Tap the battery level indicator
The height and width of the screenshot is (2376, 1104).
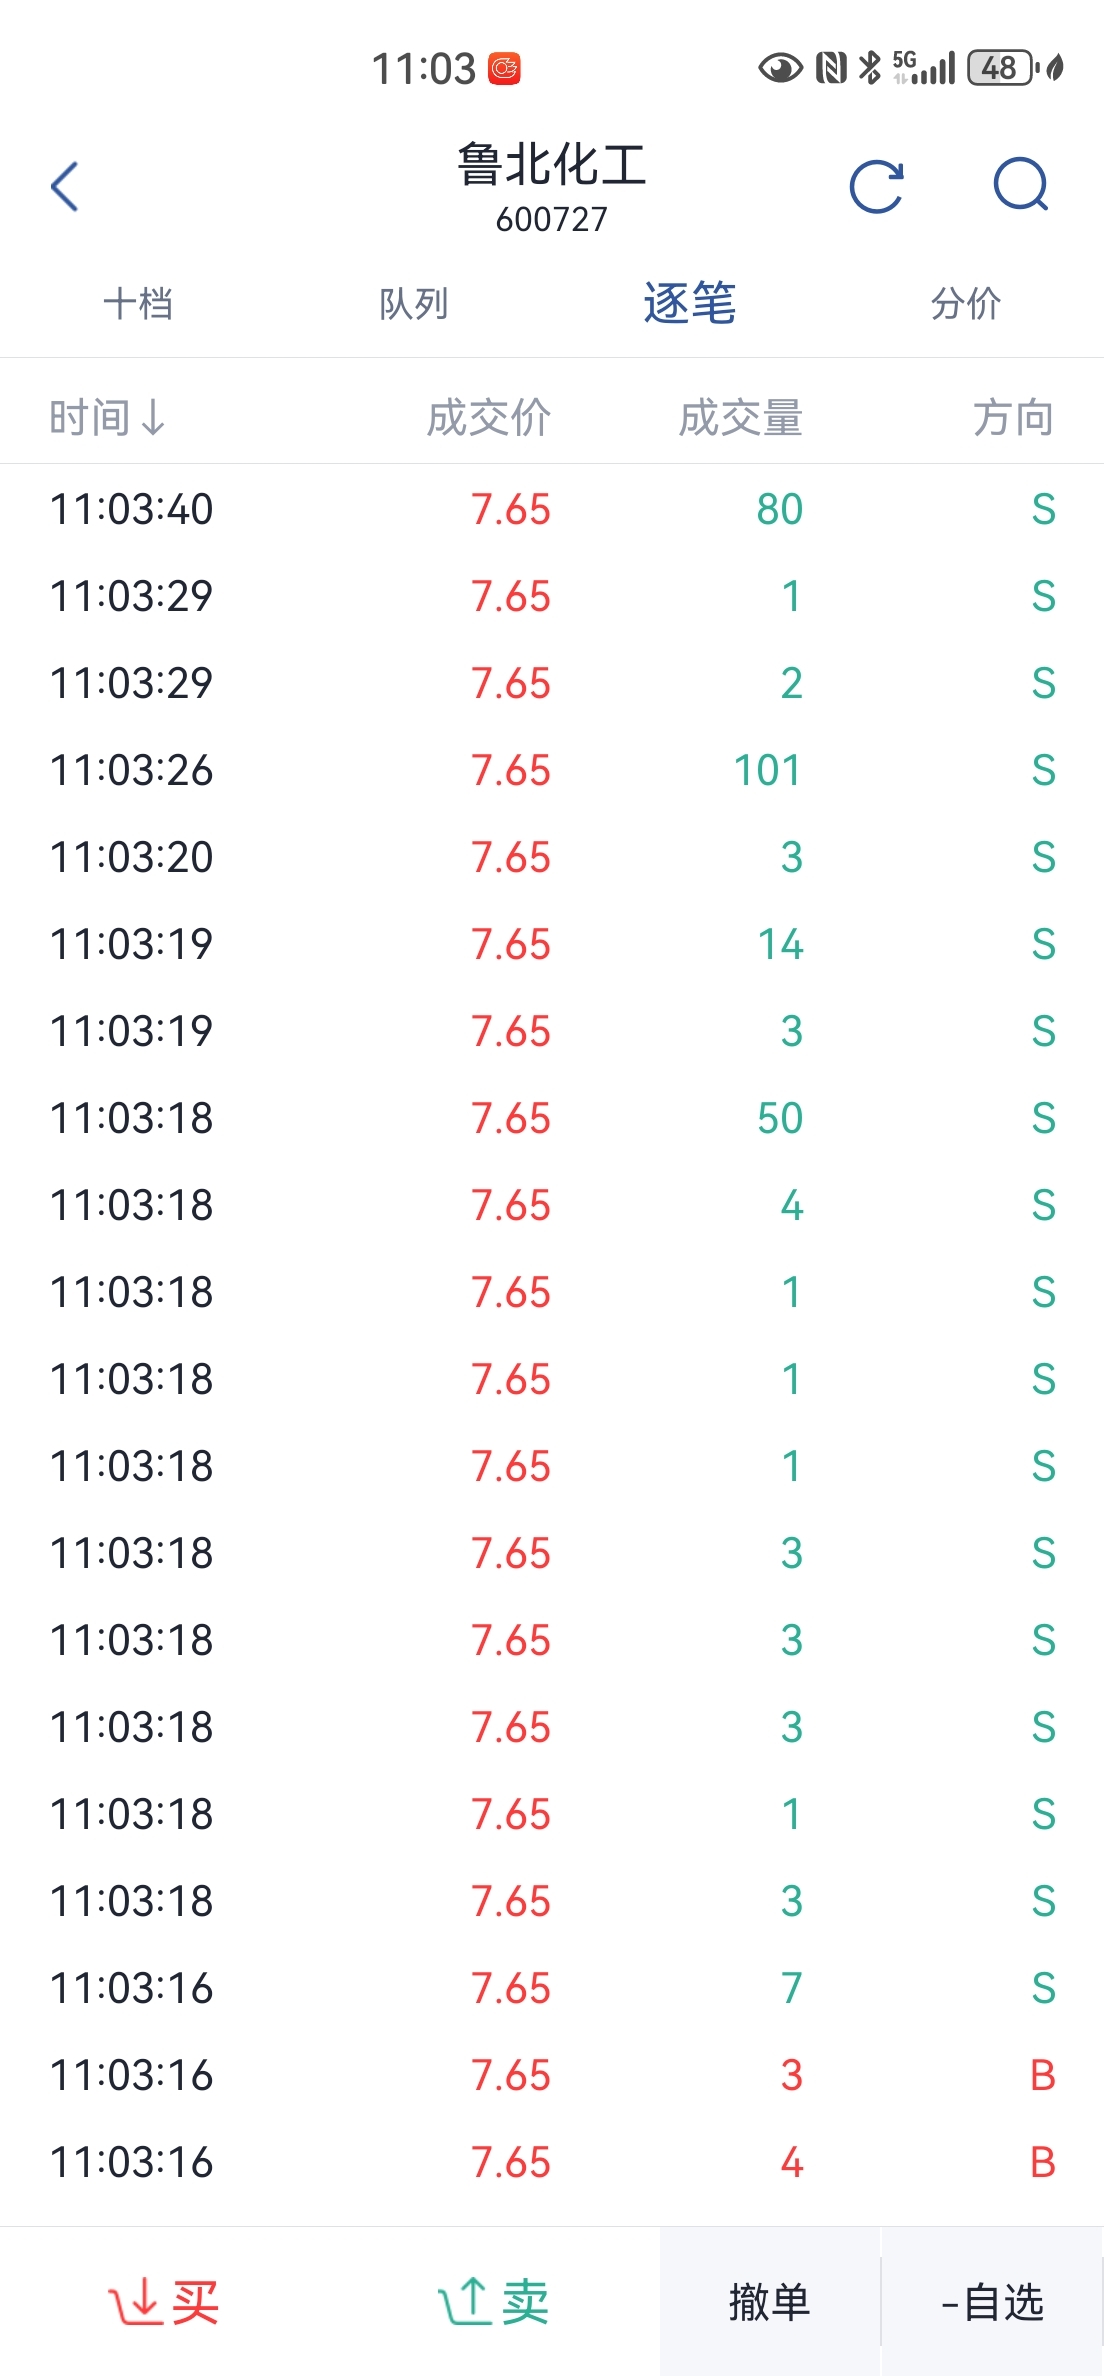pyautogui.click(x=1000, y=68)
